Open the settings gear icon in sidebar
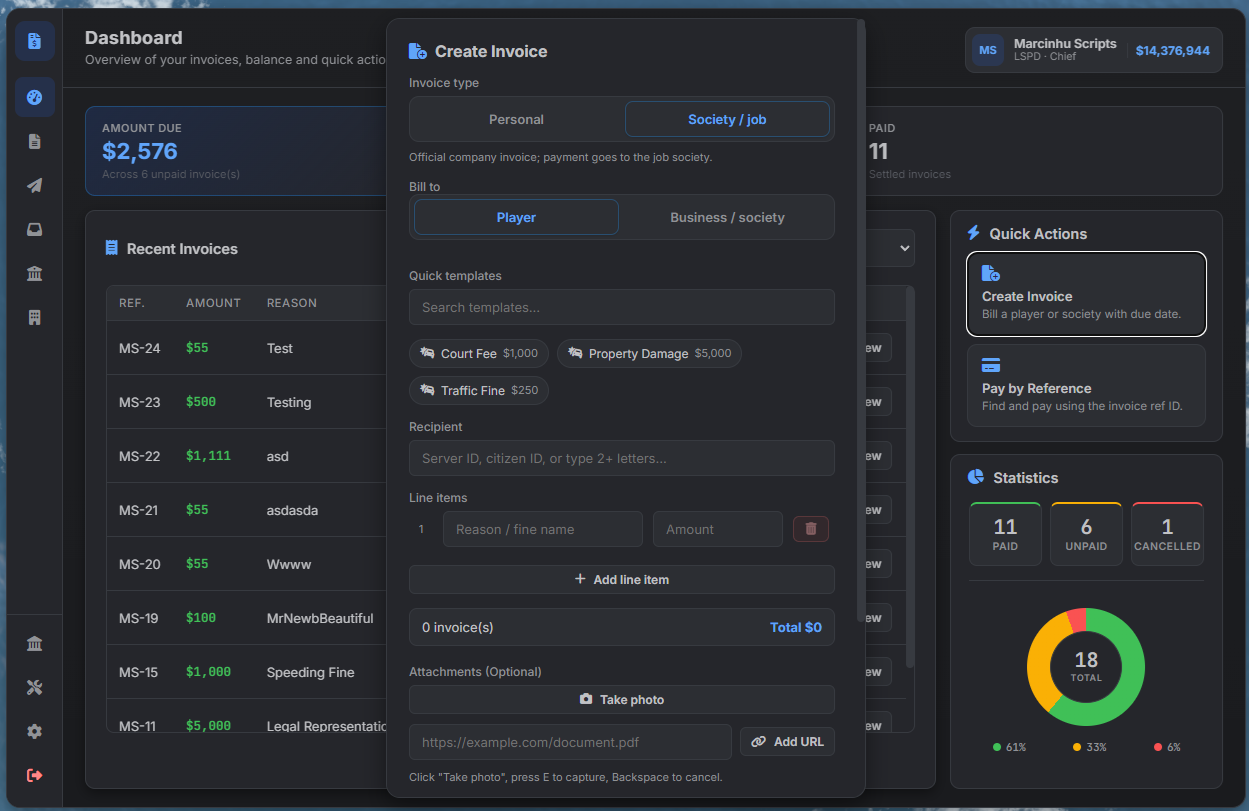This screenshot has height=811, width=1249. pos(35,731)
